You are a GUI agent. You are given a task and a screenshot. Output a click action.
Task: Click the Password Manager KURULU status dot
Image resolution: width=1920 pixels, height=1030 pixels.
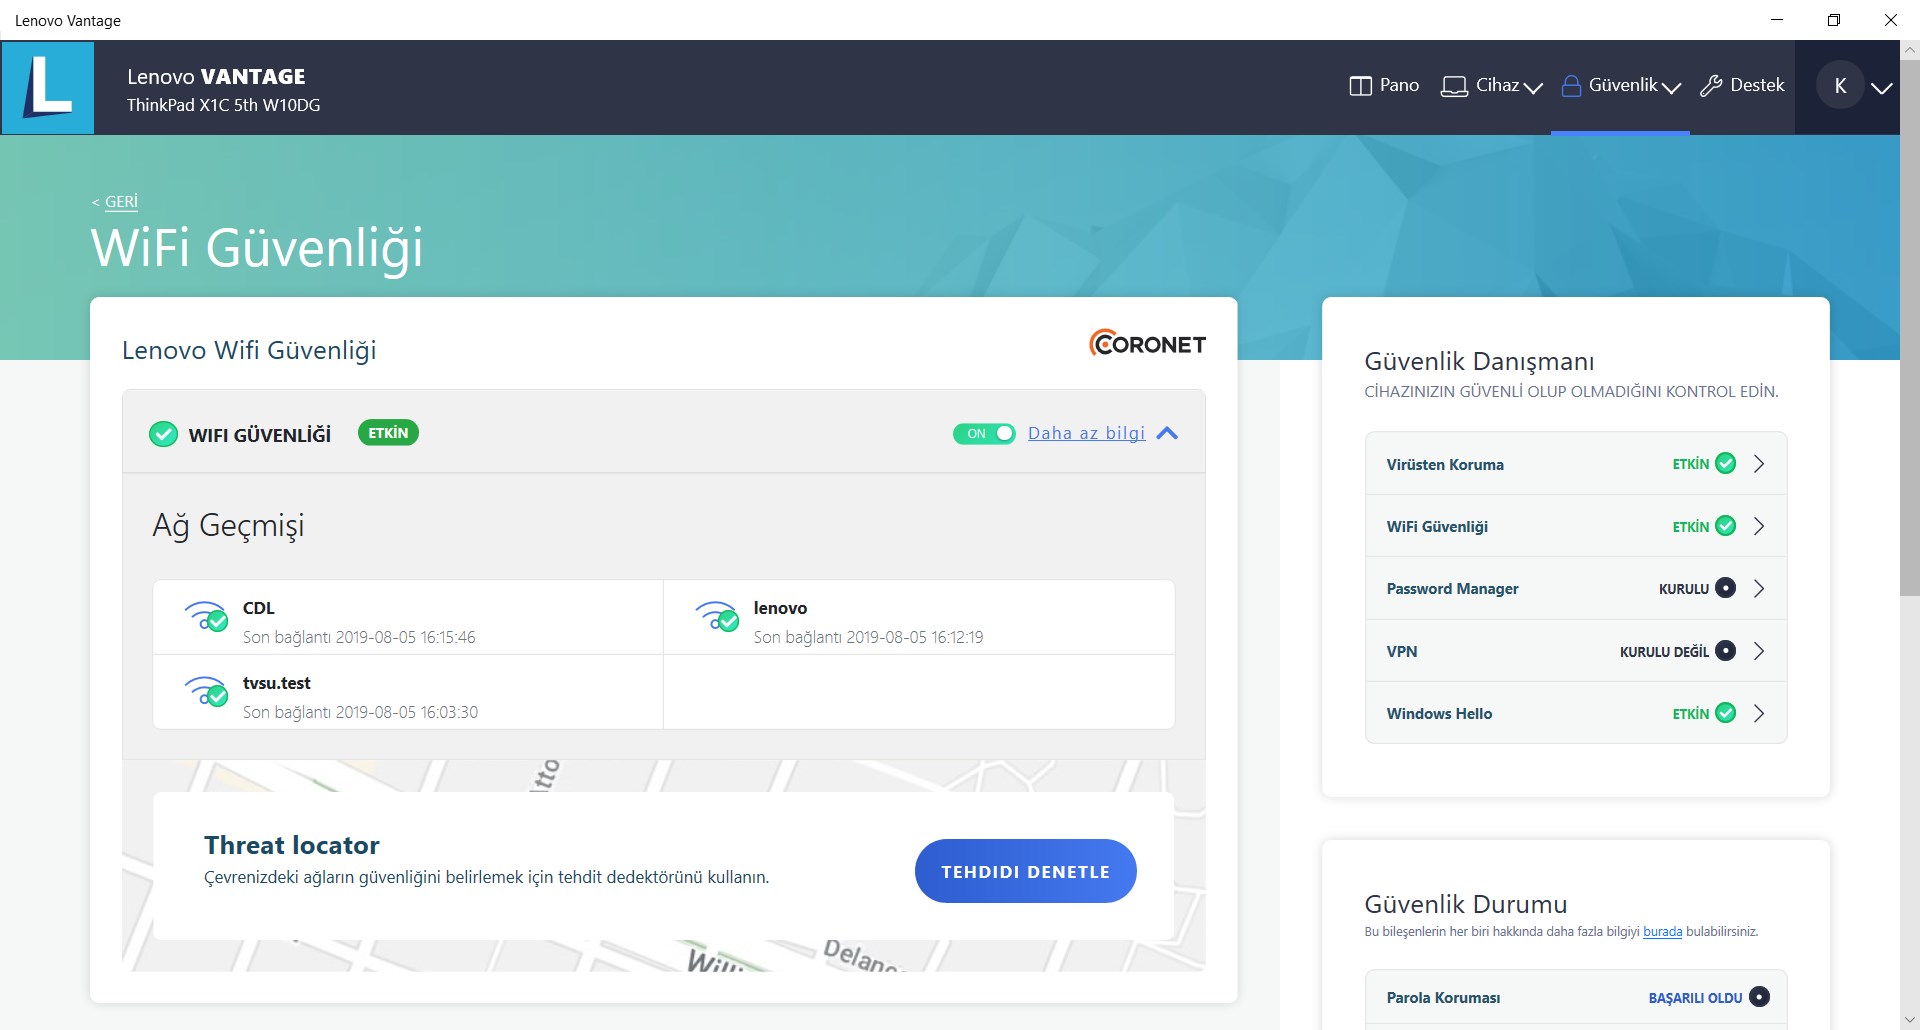click(x=1726, y=588)
